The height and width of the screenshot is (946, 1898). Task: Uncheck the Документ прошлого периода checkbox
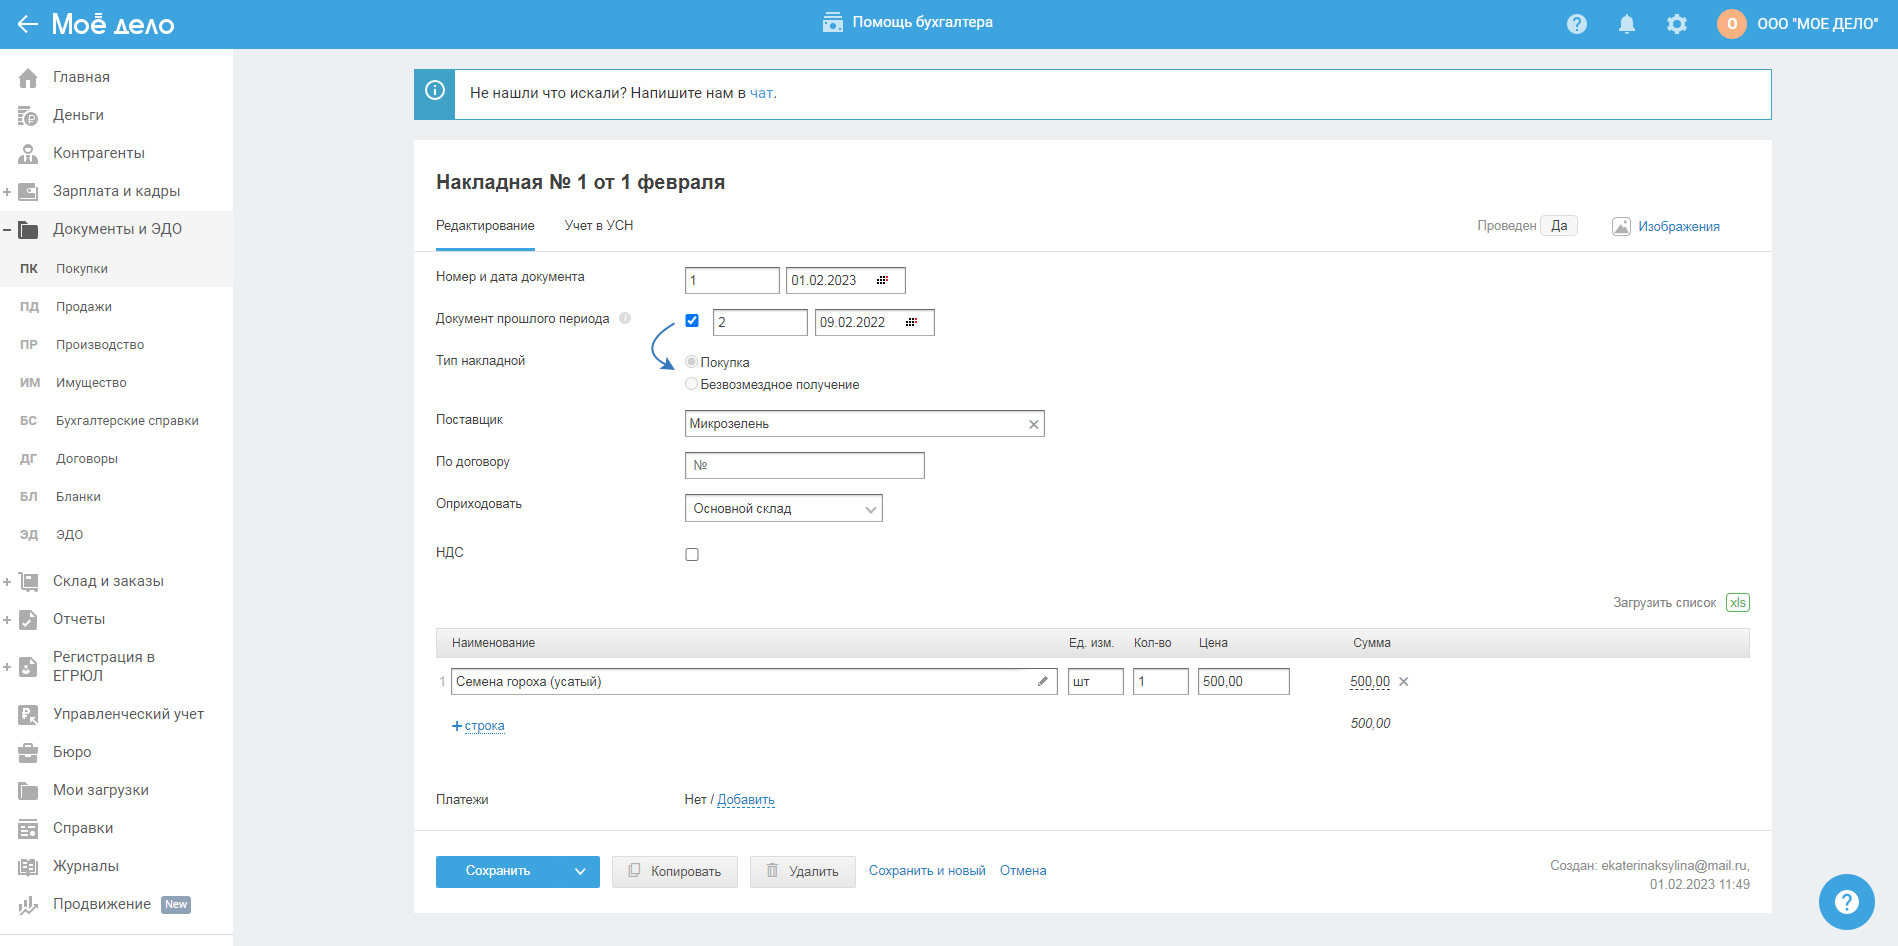pyautogui.click(x=692, y=321)
